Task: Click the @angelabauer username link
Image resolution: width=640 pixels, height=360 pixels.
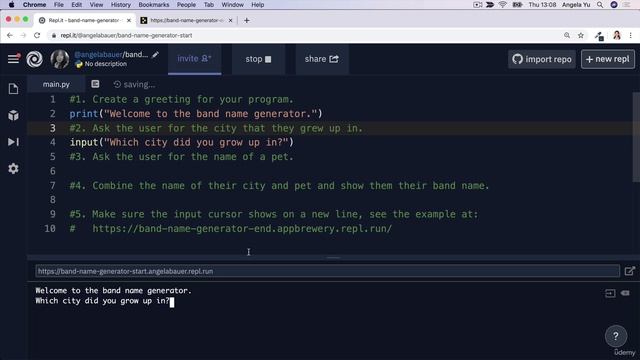Action: (x=98, y=54)
